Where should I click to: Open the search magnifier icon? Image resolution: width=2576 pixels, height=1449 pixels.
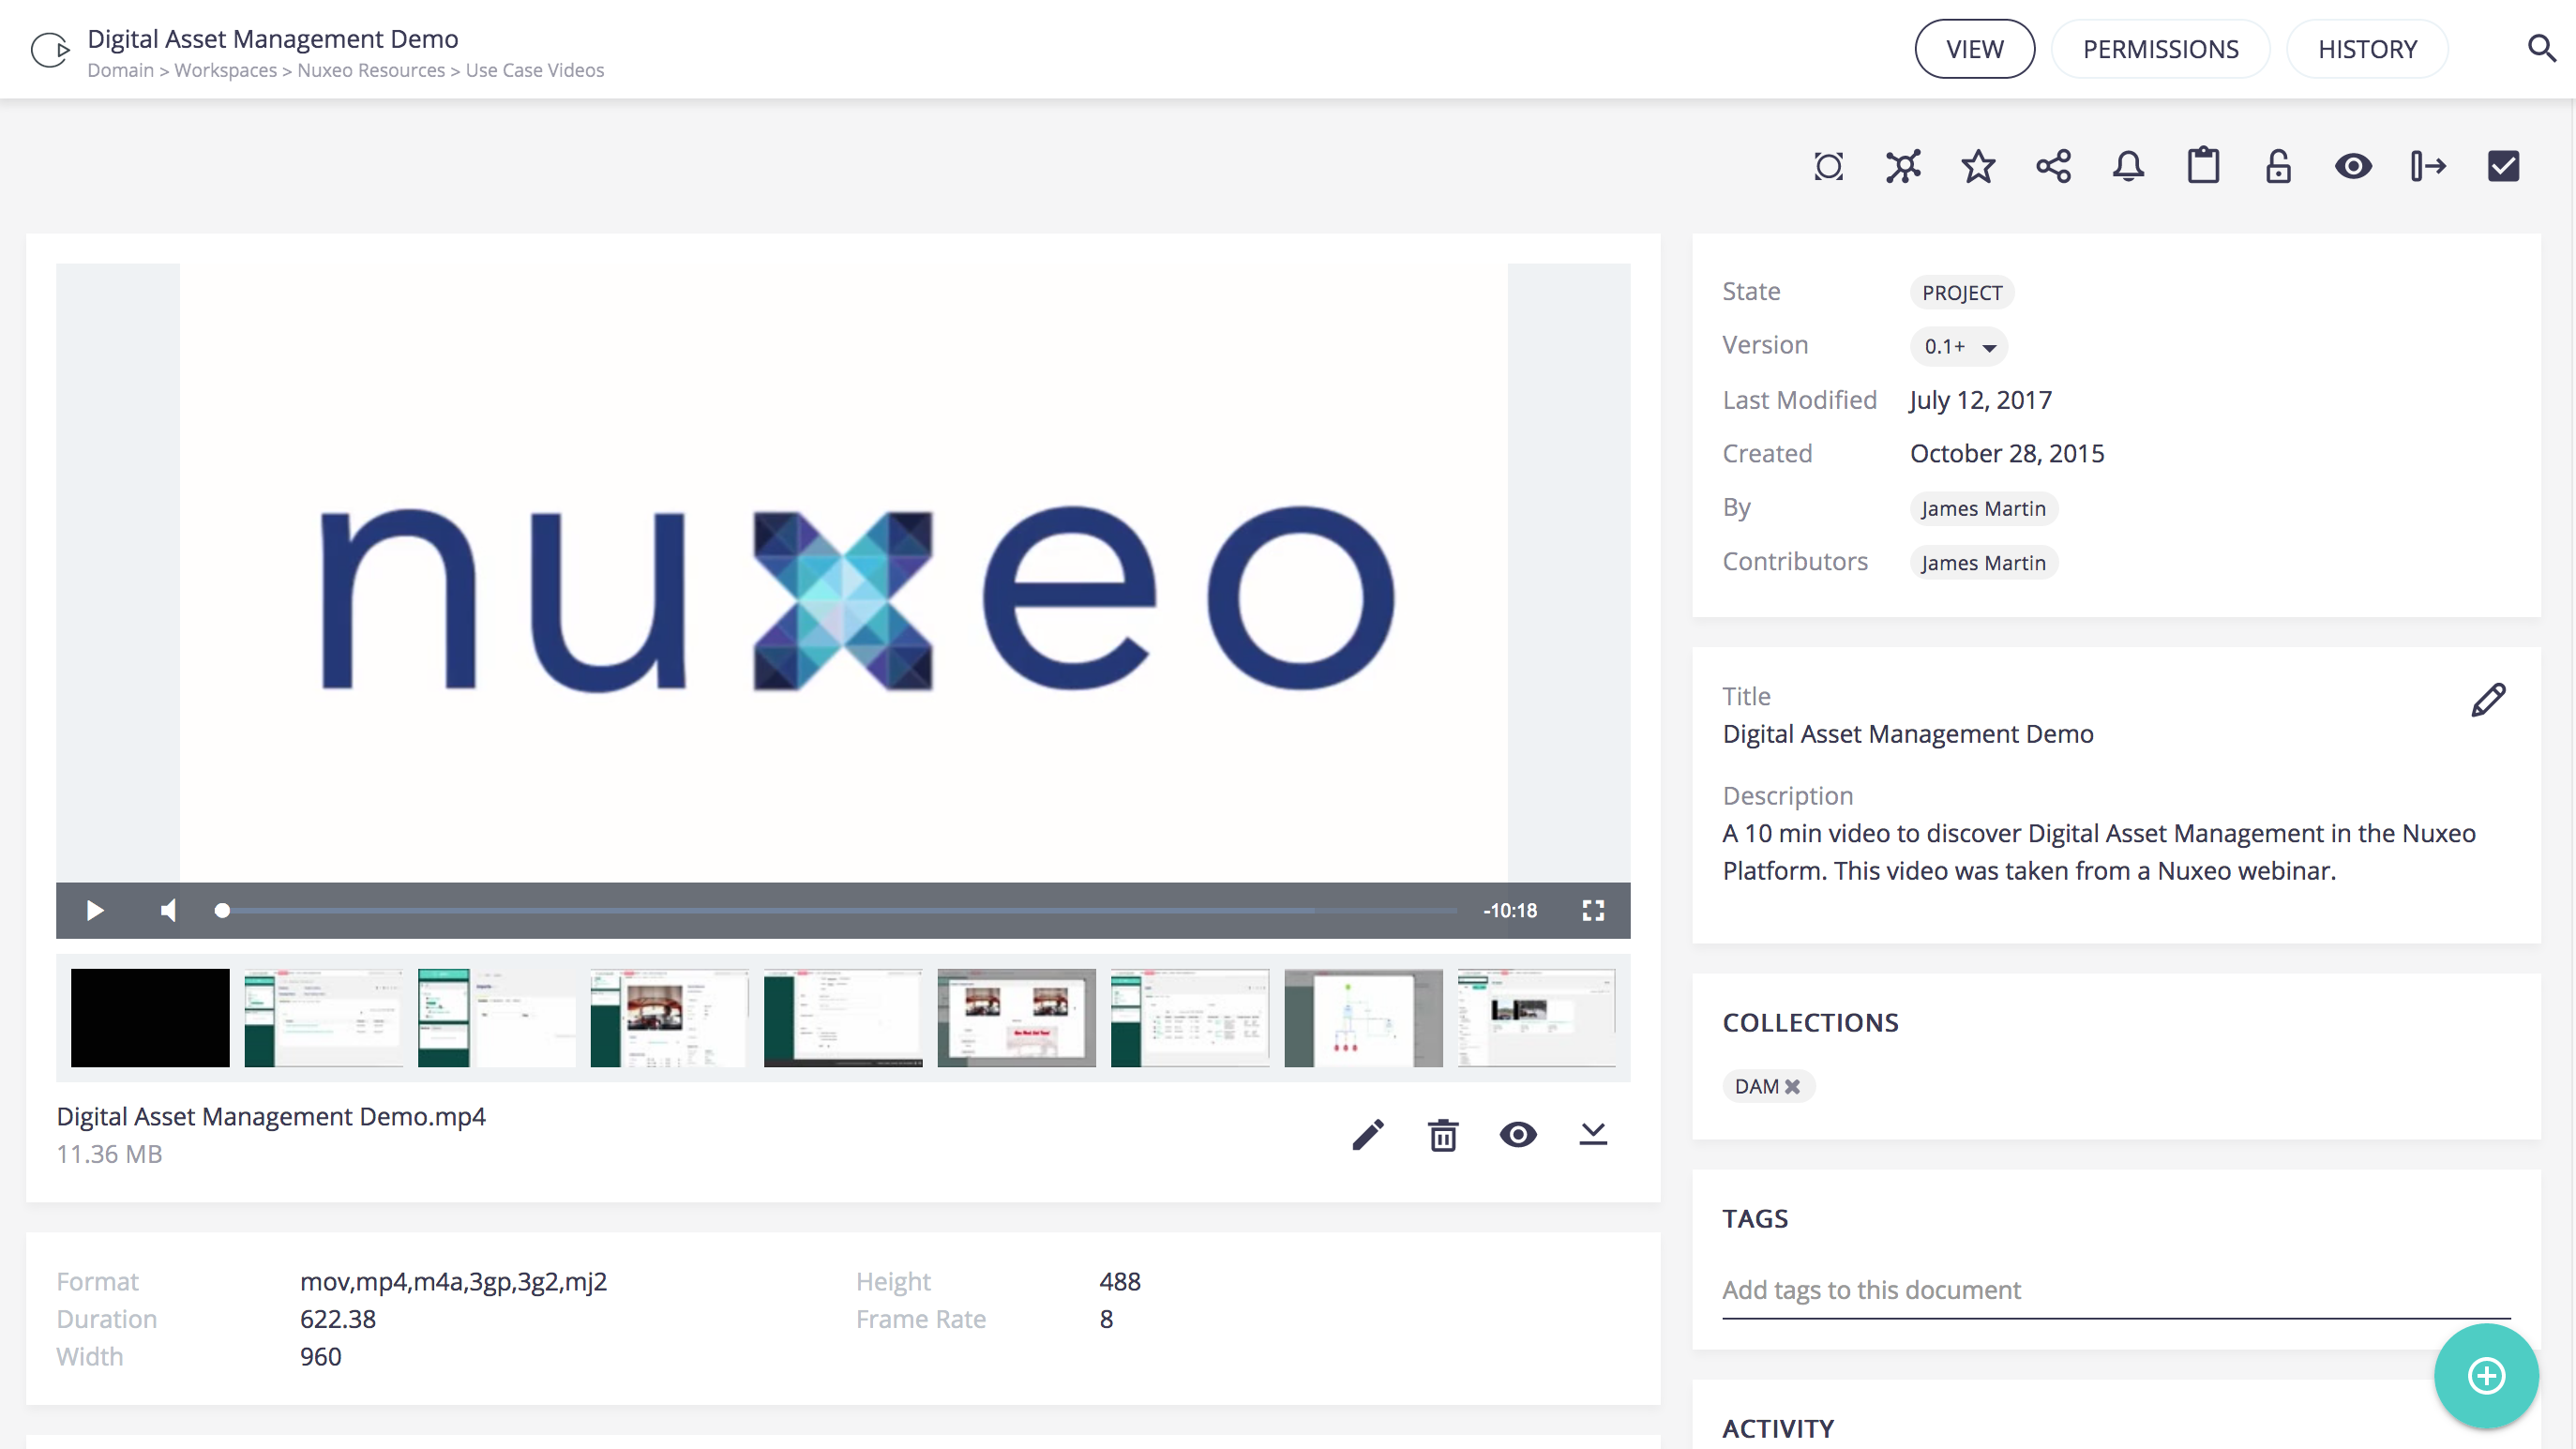tap(2541, 48)
